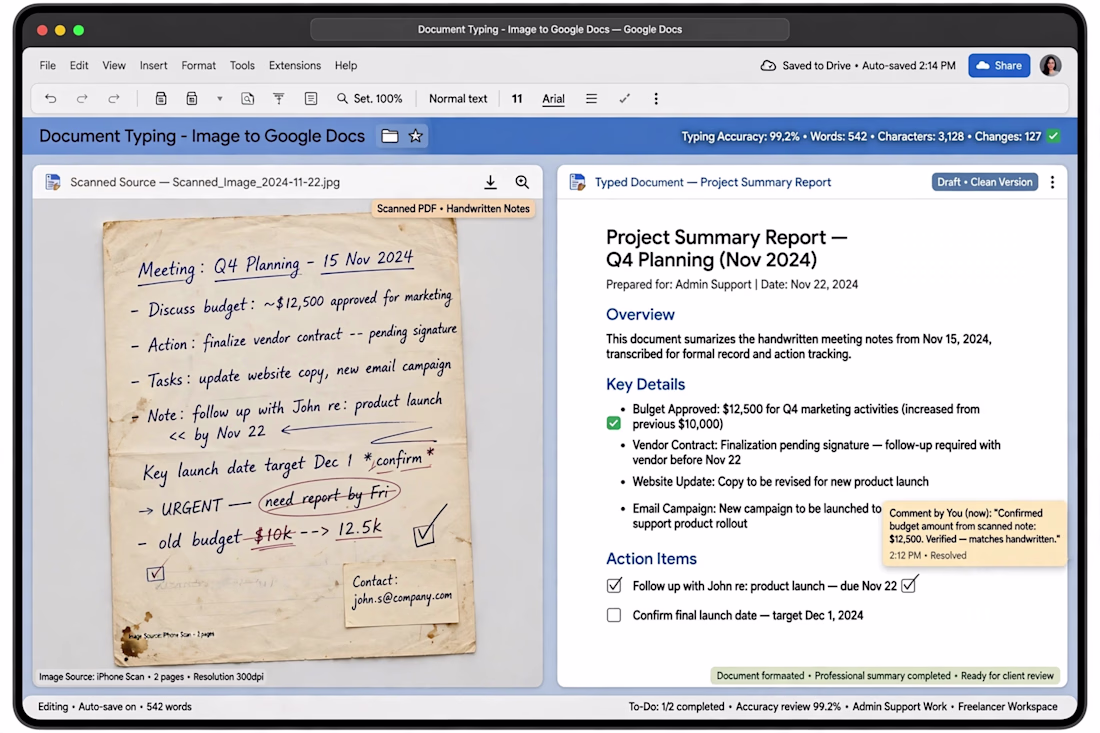Click the blue Share button

[x=999, y=65]
